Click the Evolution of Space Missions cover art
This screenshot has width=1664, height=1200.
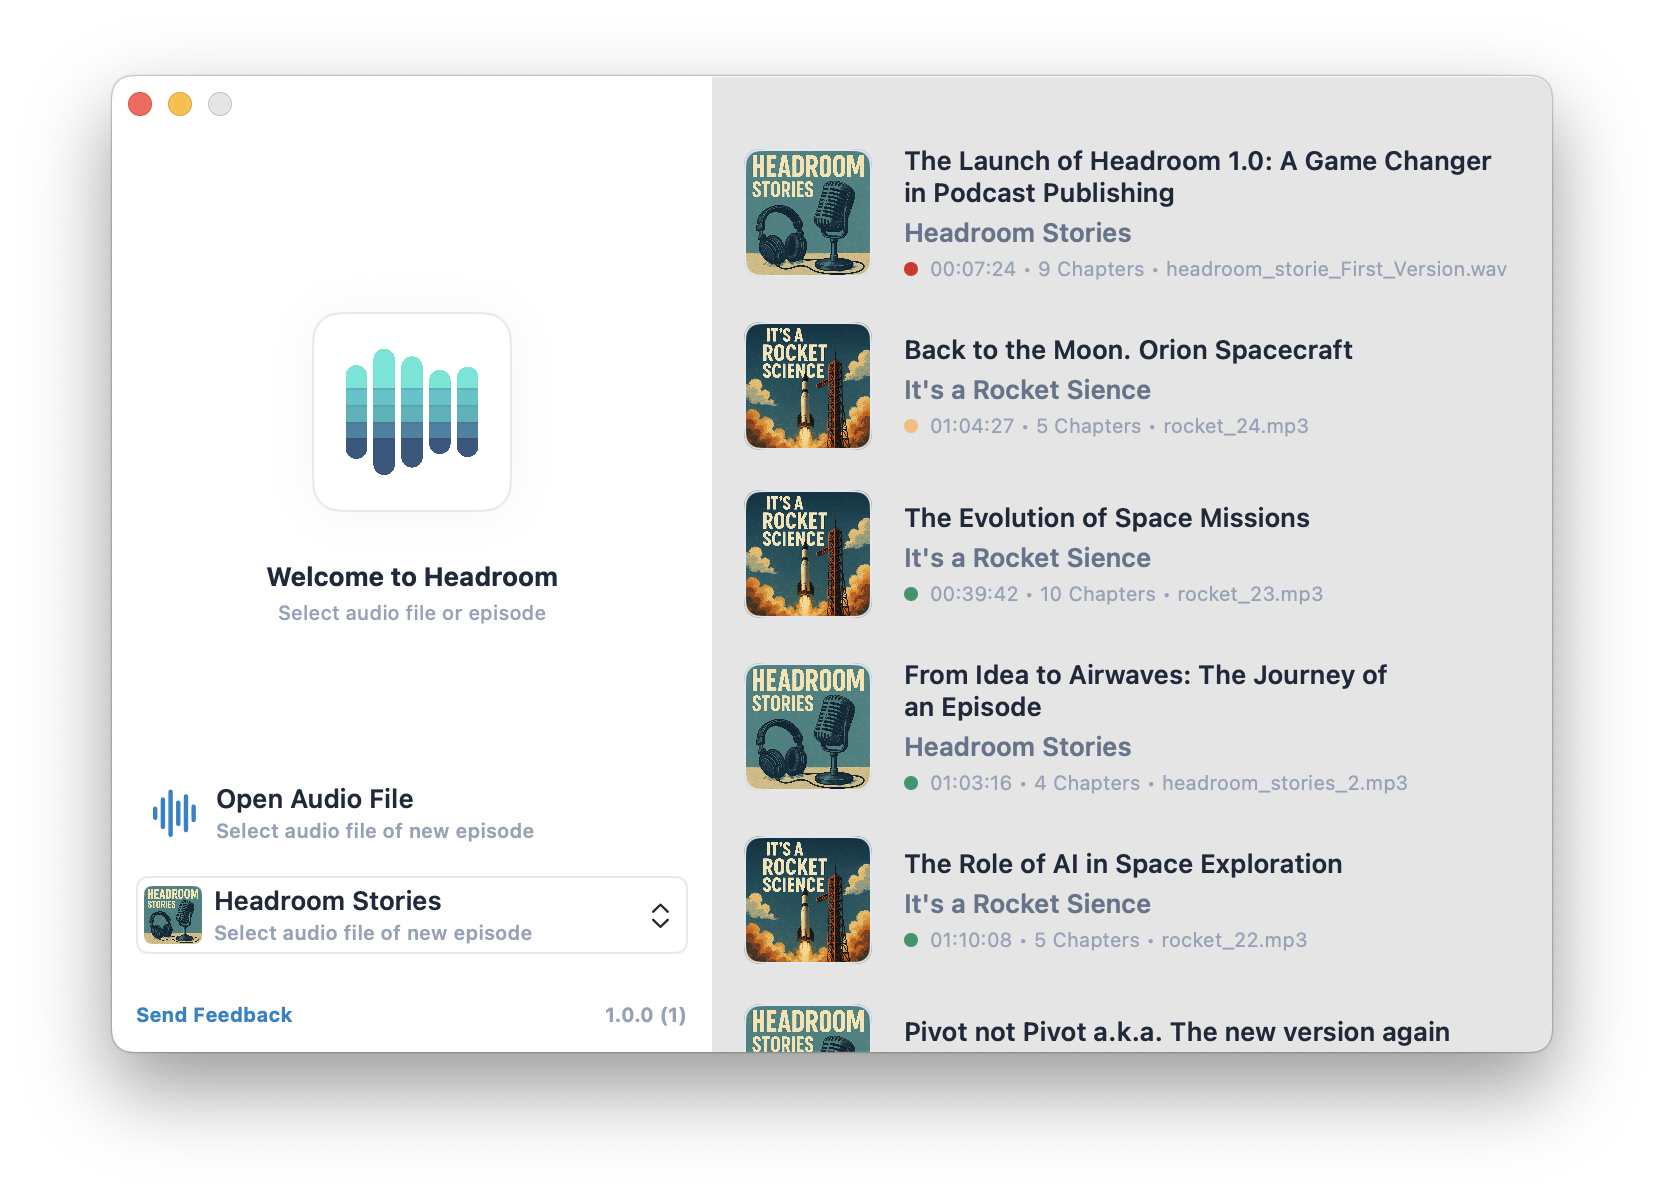808,554
